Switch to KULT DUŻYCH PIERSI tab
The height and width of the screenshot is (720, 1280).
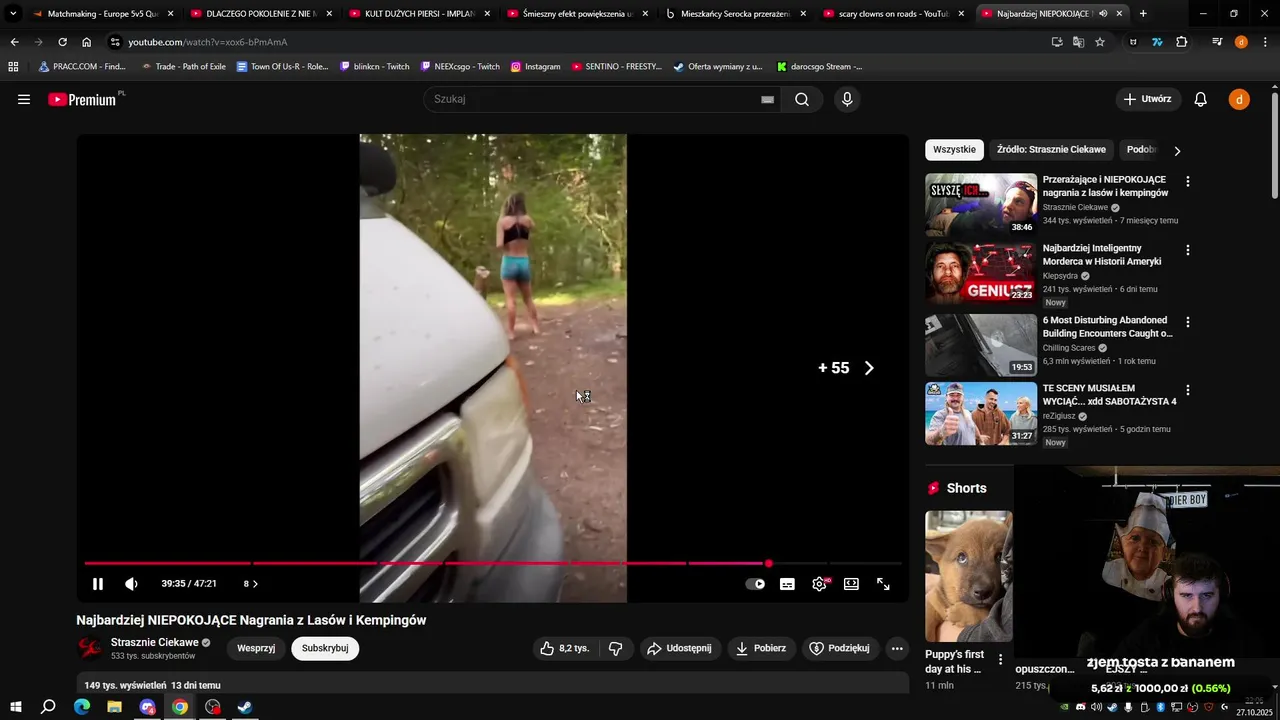420,14
